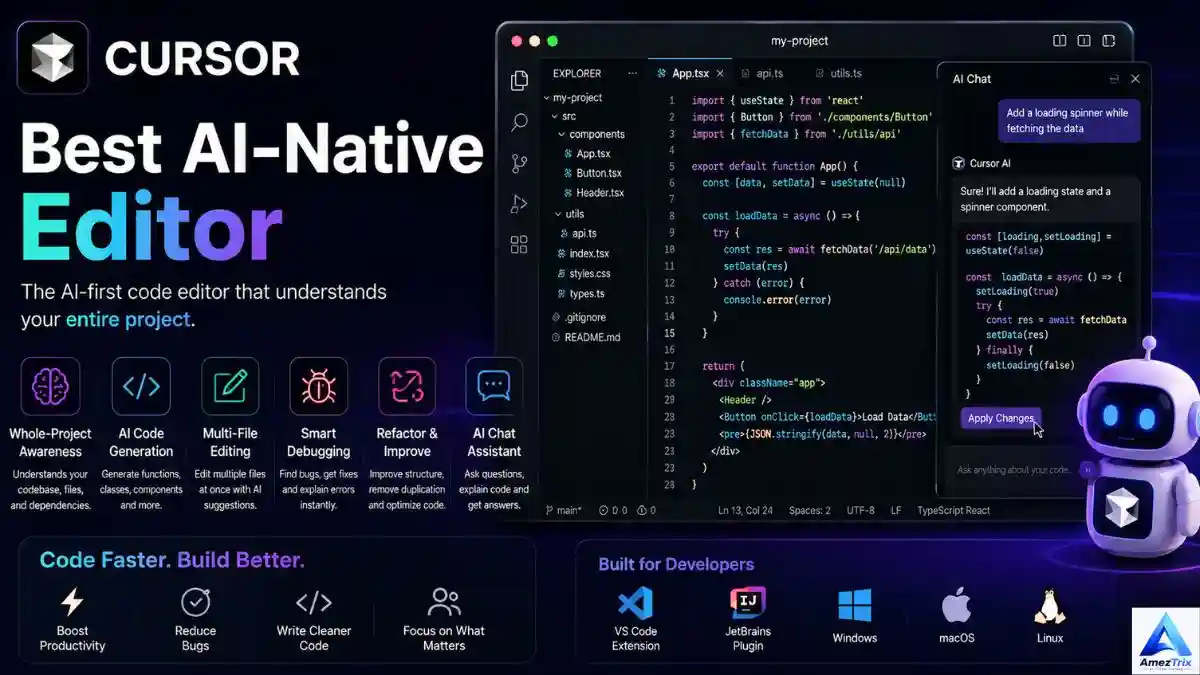Click the main* branch in status bar
This screenshot has width=1200, height=675.
tap(563, 510)
